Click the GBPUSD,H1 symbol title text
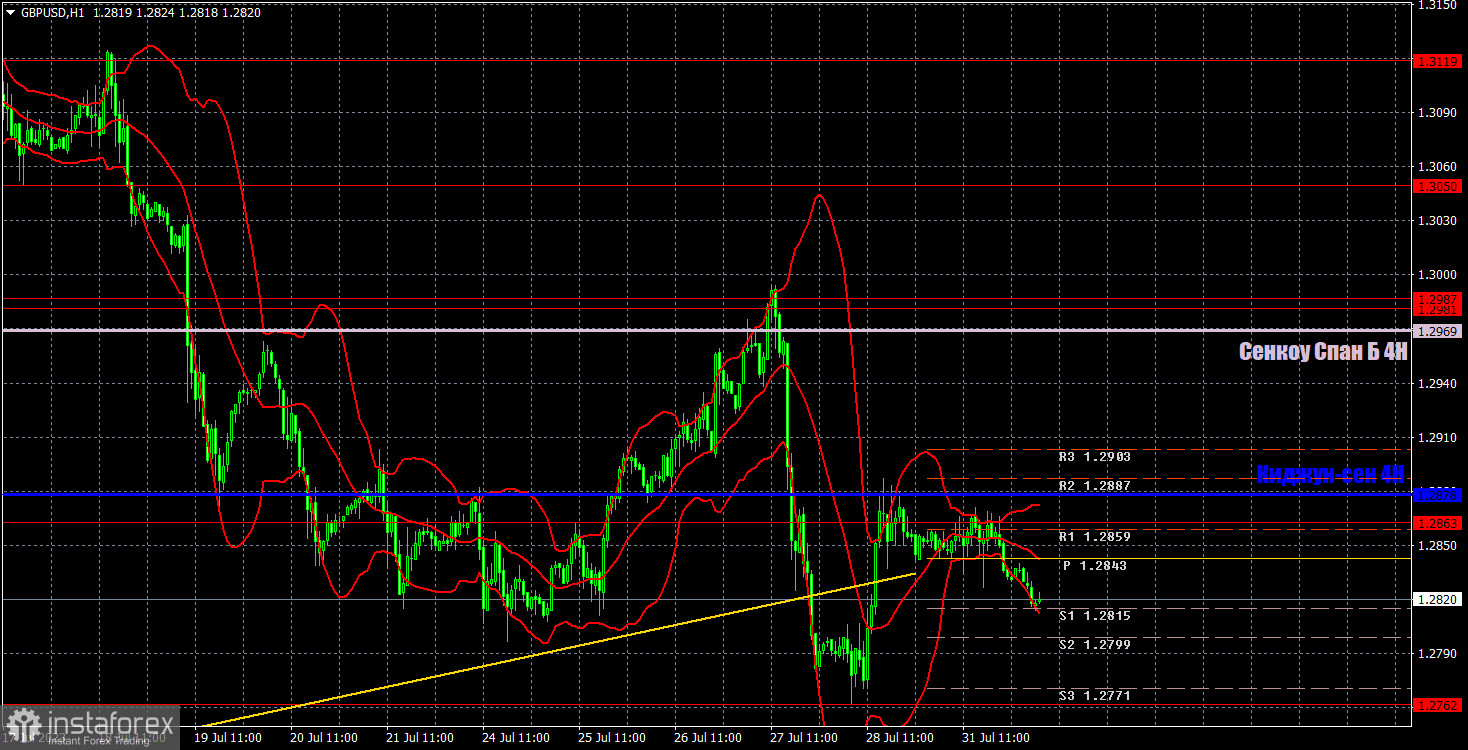 (x=54, y=13)
